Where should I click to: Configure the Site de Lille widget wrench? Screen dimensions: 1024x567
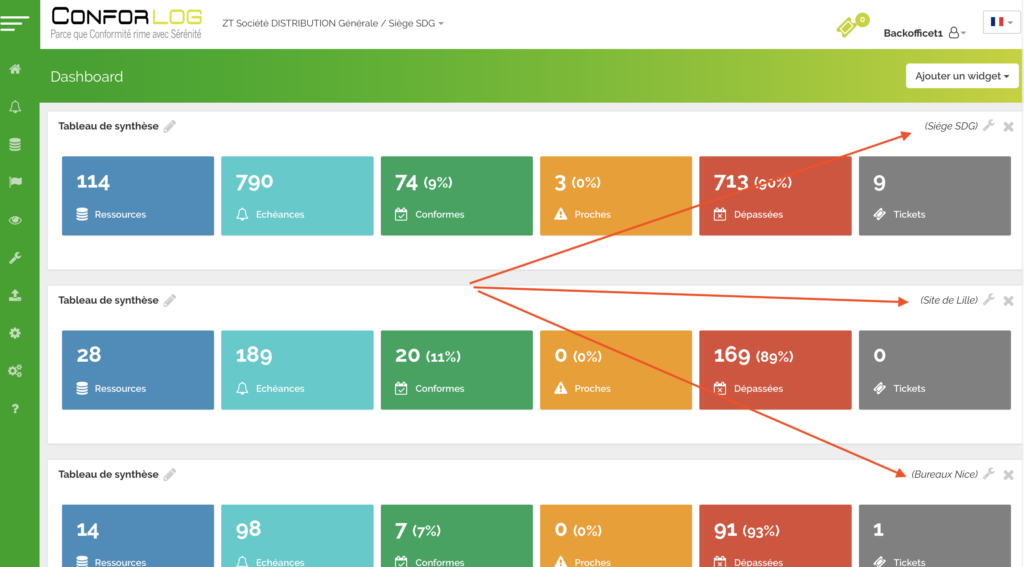[989, 300]
